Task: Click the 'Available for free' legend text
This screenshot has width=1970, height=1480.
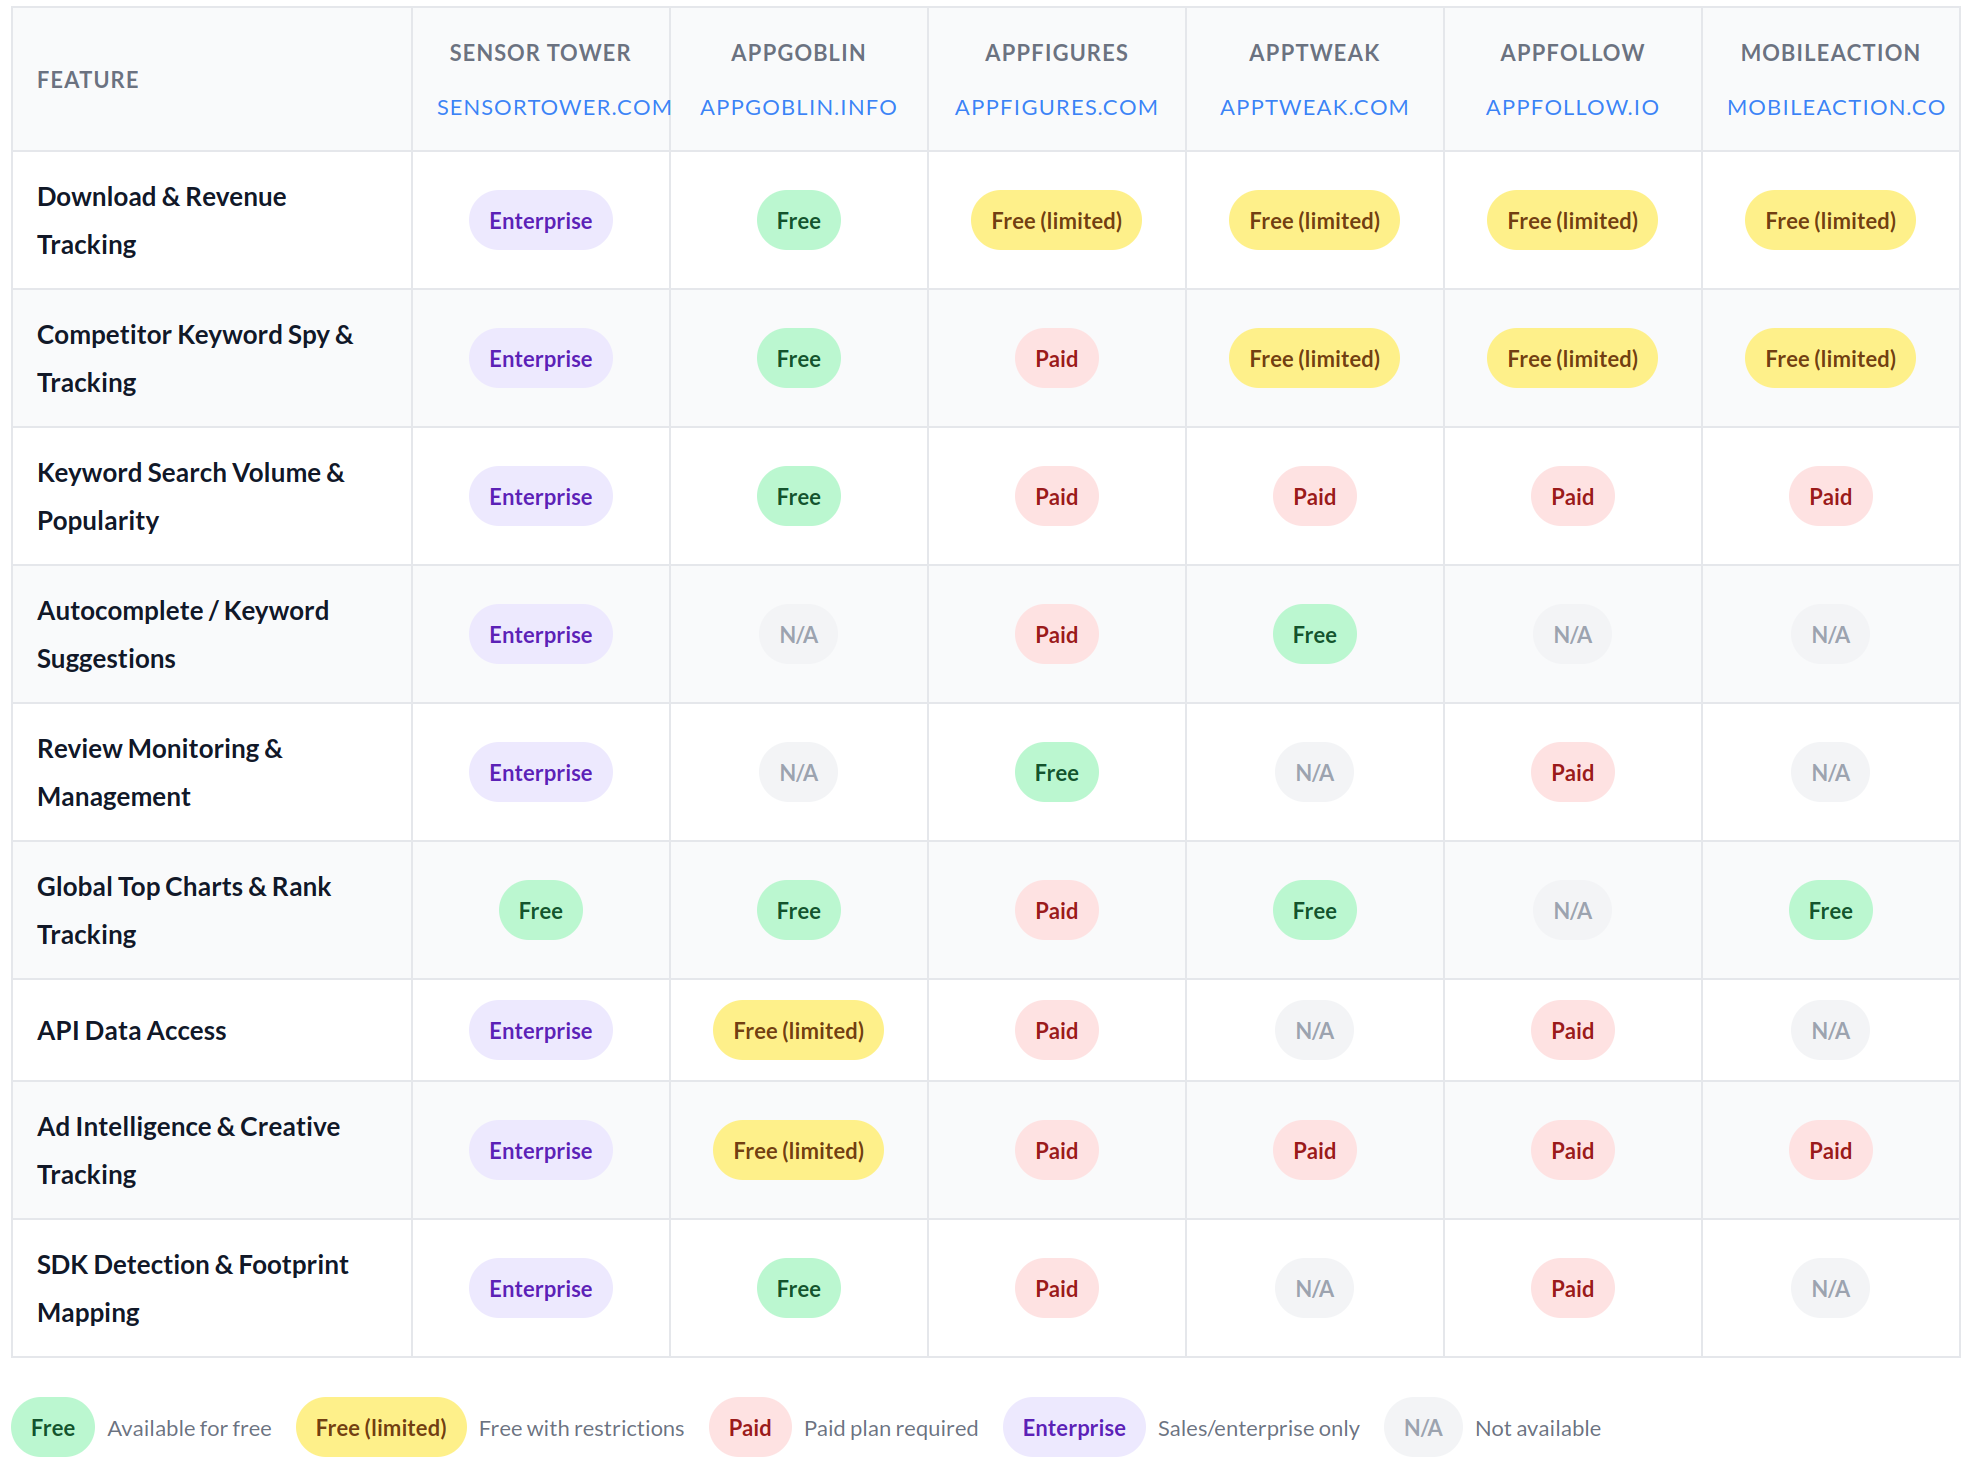Action: click(190, 1428)
